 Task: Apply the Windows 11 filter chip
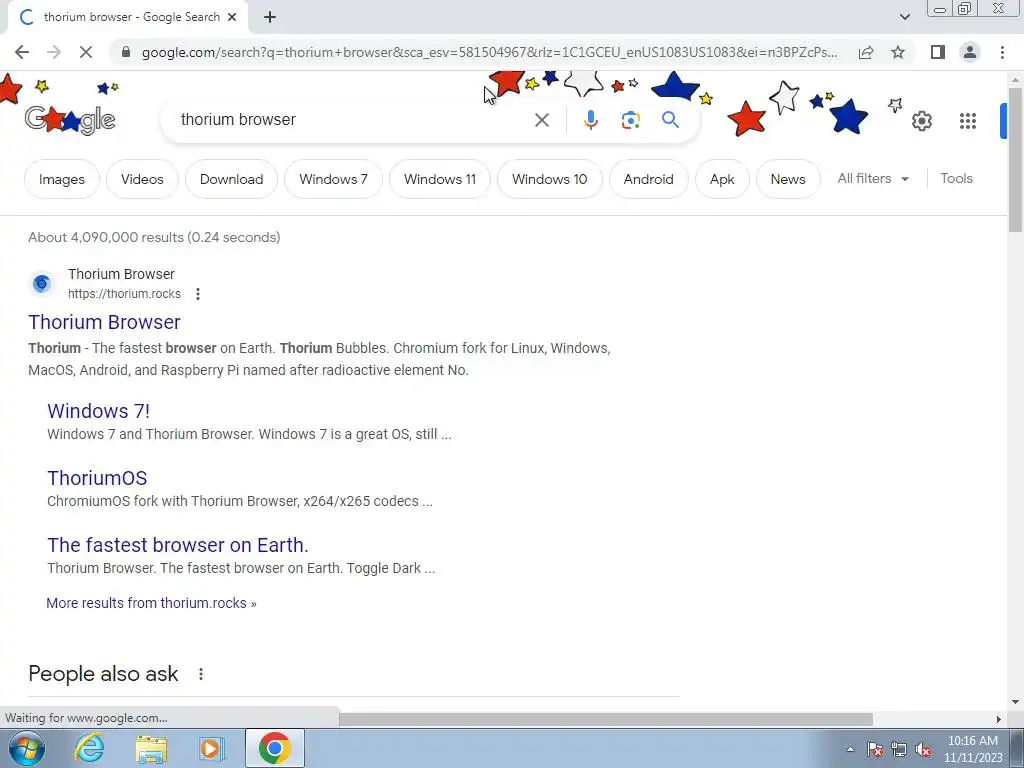coord(440,179)
